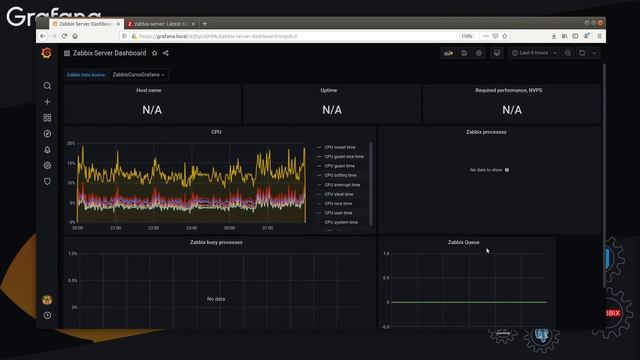640x360 pixels.
Task: Open the Help question mark icon
Action: (47, 315)
